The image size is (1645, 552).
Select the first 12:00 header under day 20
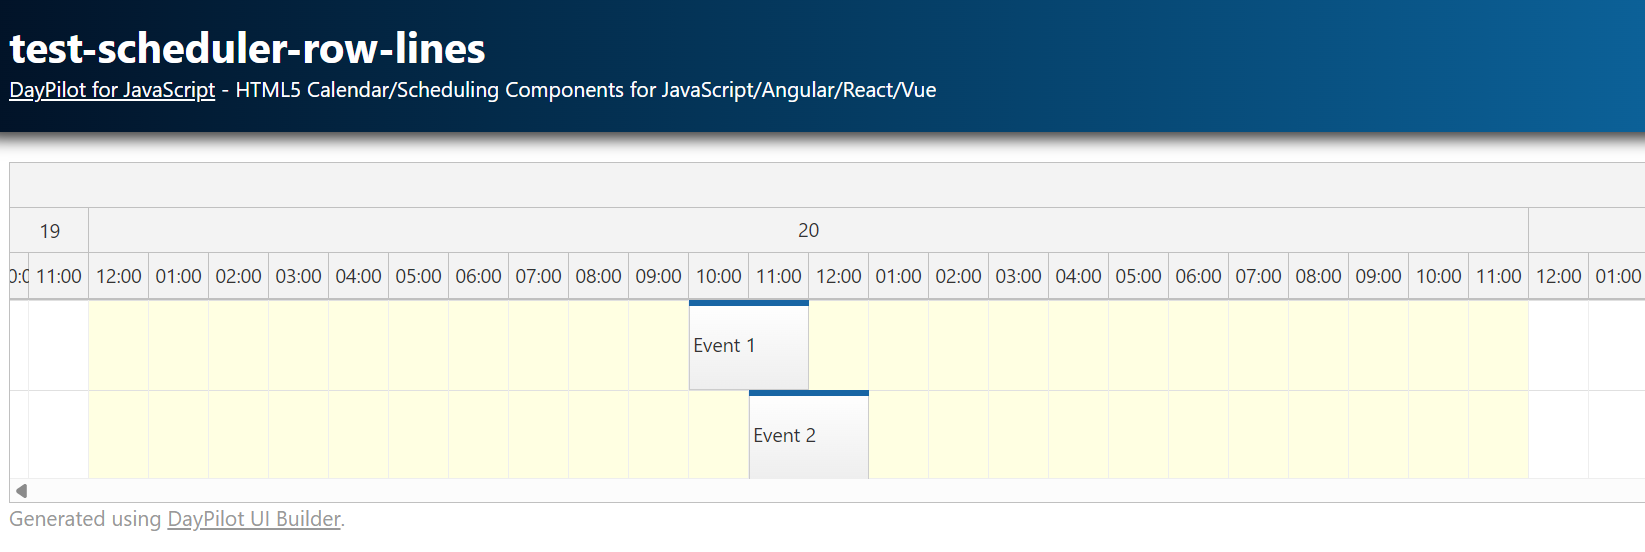point(118,277)
